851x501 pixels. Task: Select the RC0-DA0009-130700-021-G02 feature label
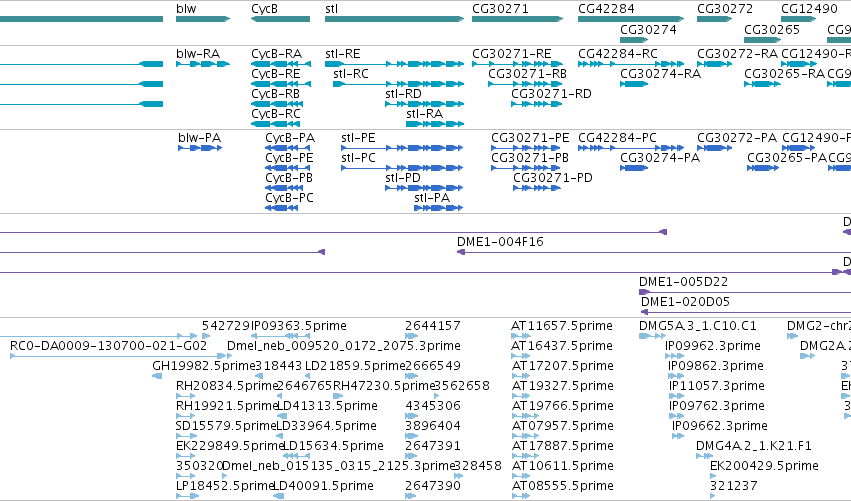(109, 346)
